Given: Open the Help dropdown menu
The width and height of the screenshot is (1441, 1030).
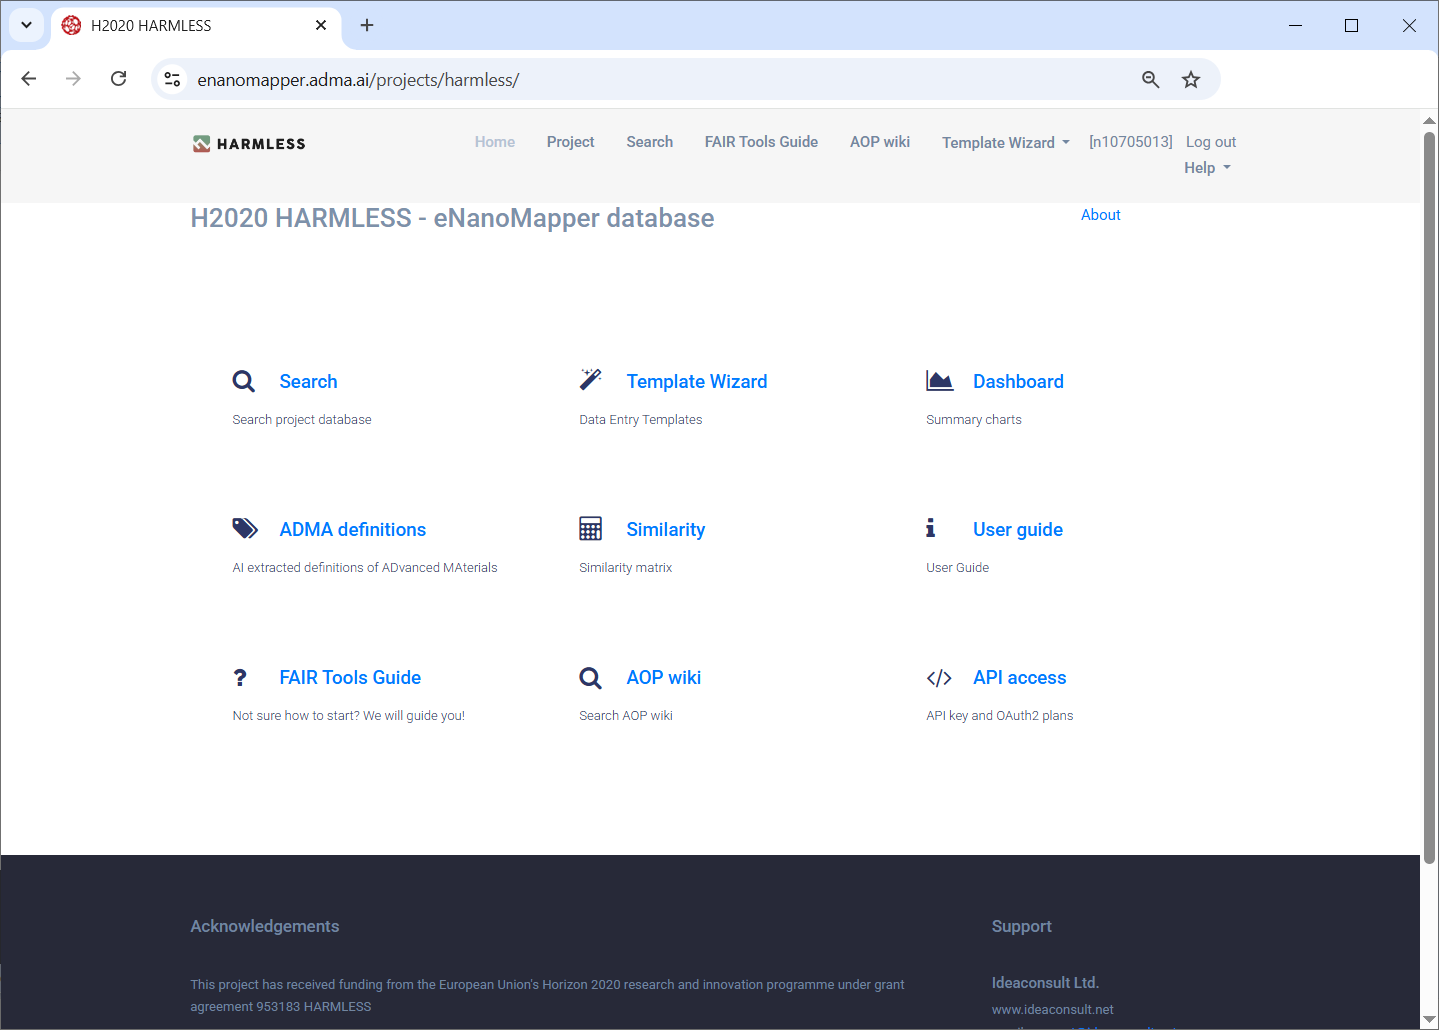Looking at the screenshot, I should click(x=1206, y=168).
